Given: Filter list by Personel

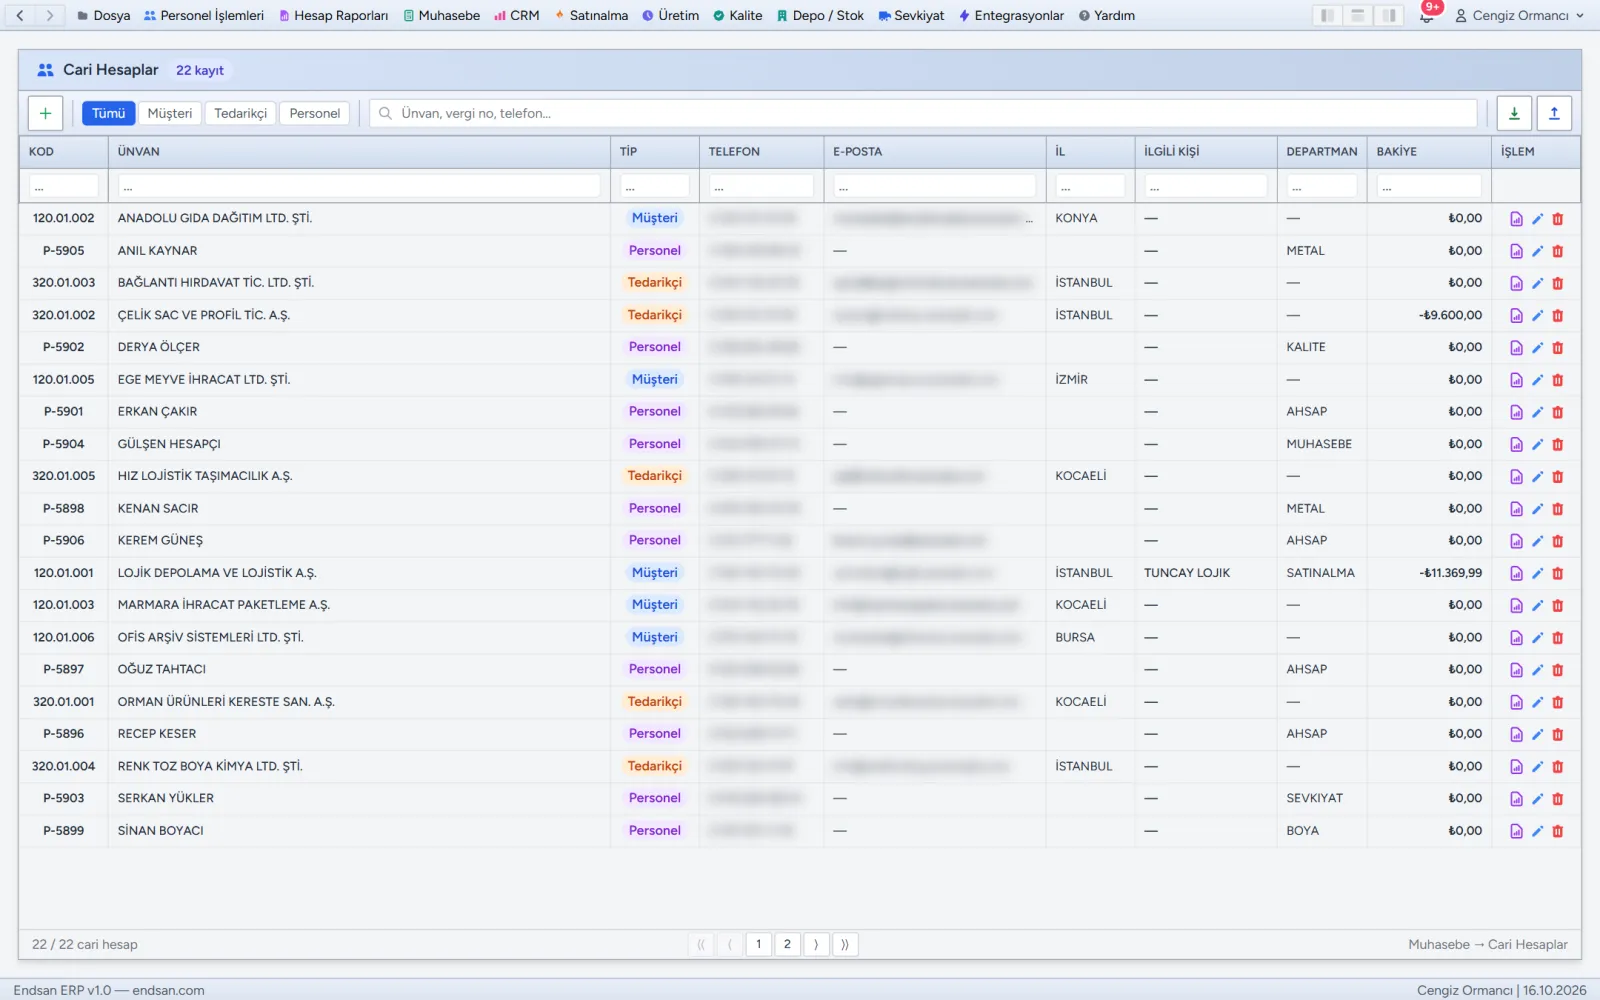Looking at the screenshot, I should (x=314, y=113).
